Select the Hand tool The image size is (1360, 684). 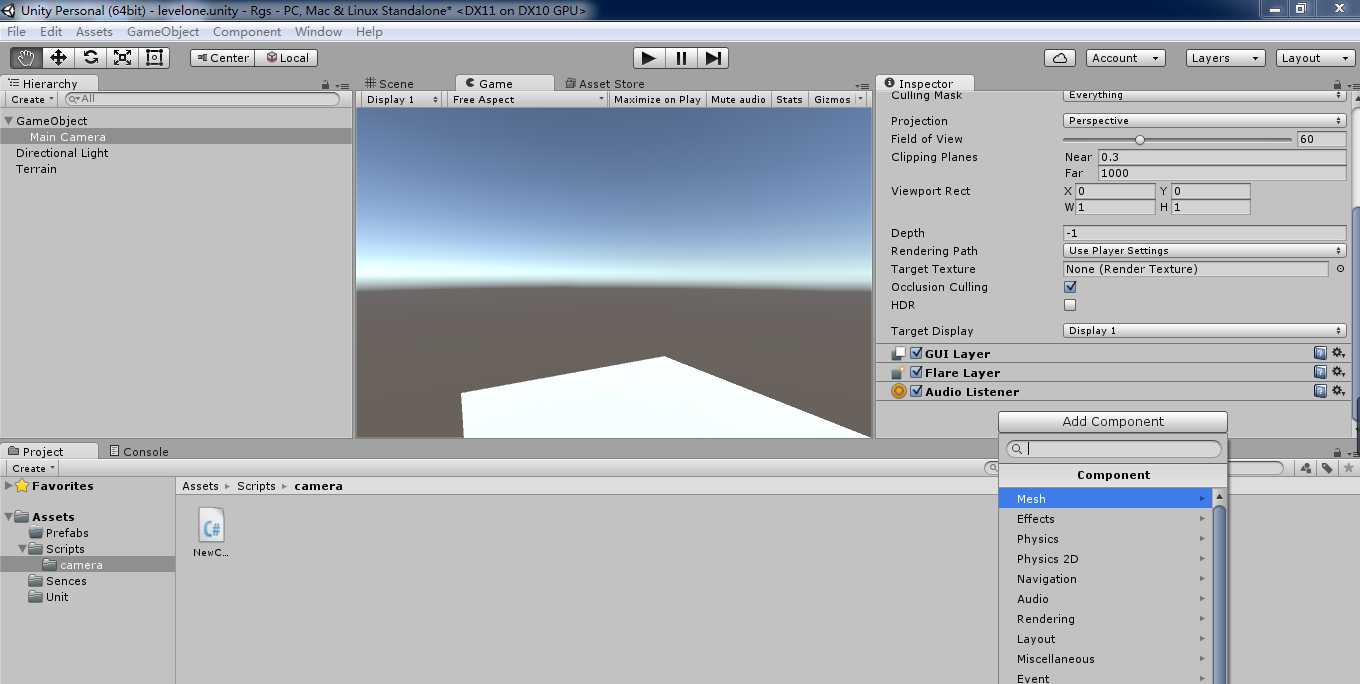pos(26,58)
